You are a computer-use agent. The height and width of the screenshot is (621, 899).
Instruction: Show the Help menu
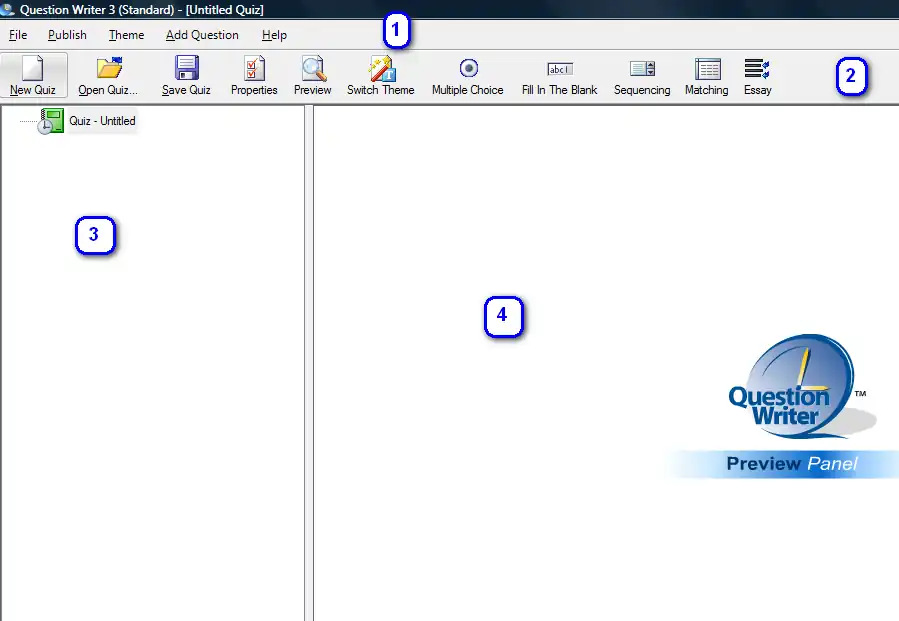coord(274,35)
